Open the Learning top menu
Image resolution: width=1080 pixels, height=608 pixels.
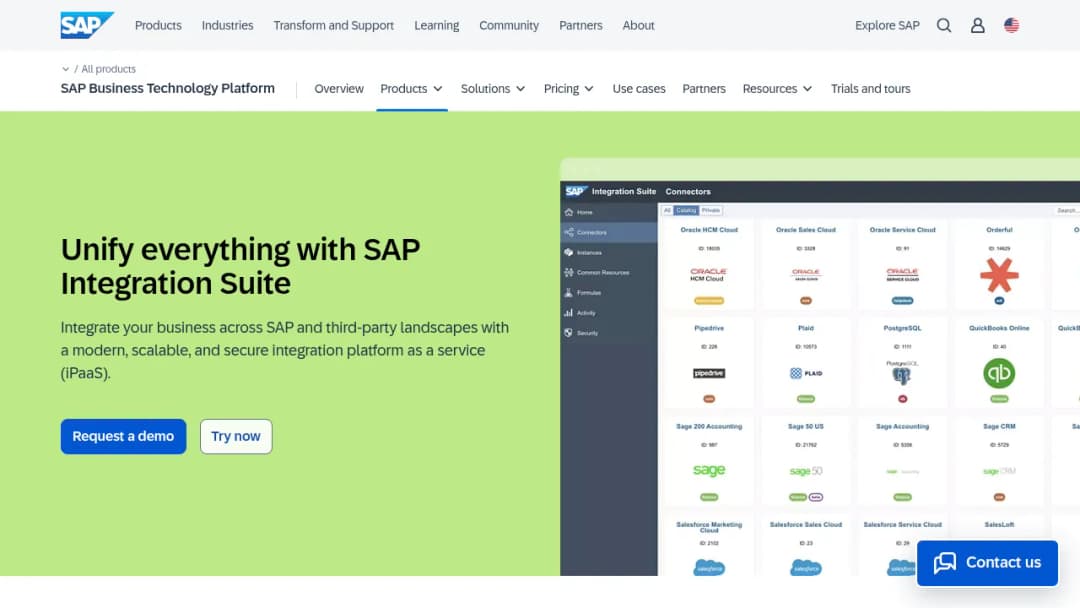(437, 25)
